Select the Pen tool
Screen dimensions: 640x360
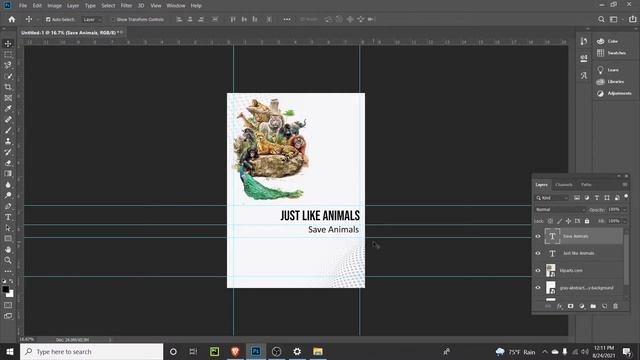8,206
